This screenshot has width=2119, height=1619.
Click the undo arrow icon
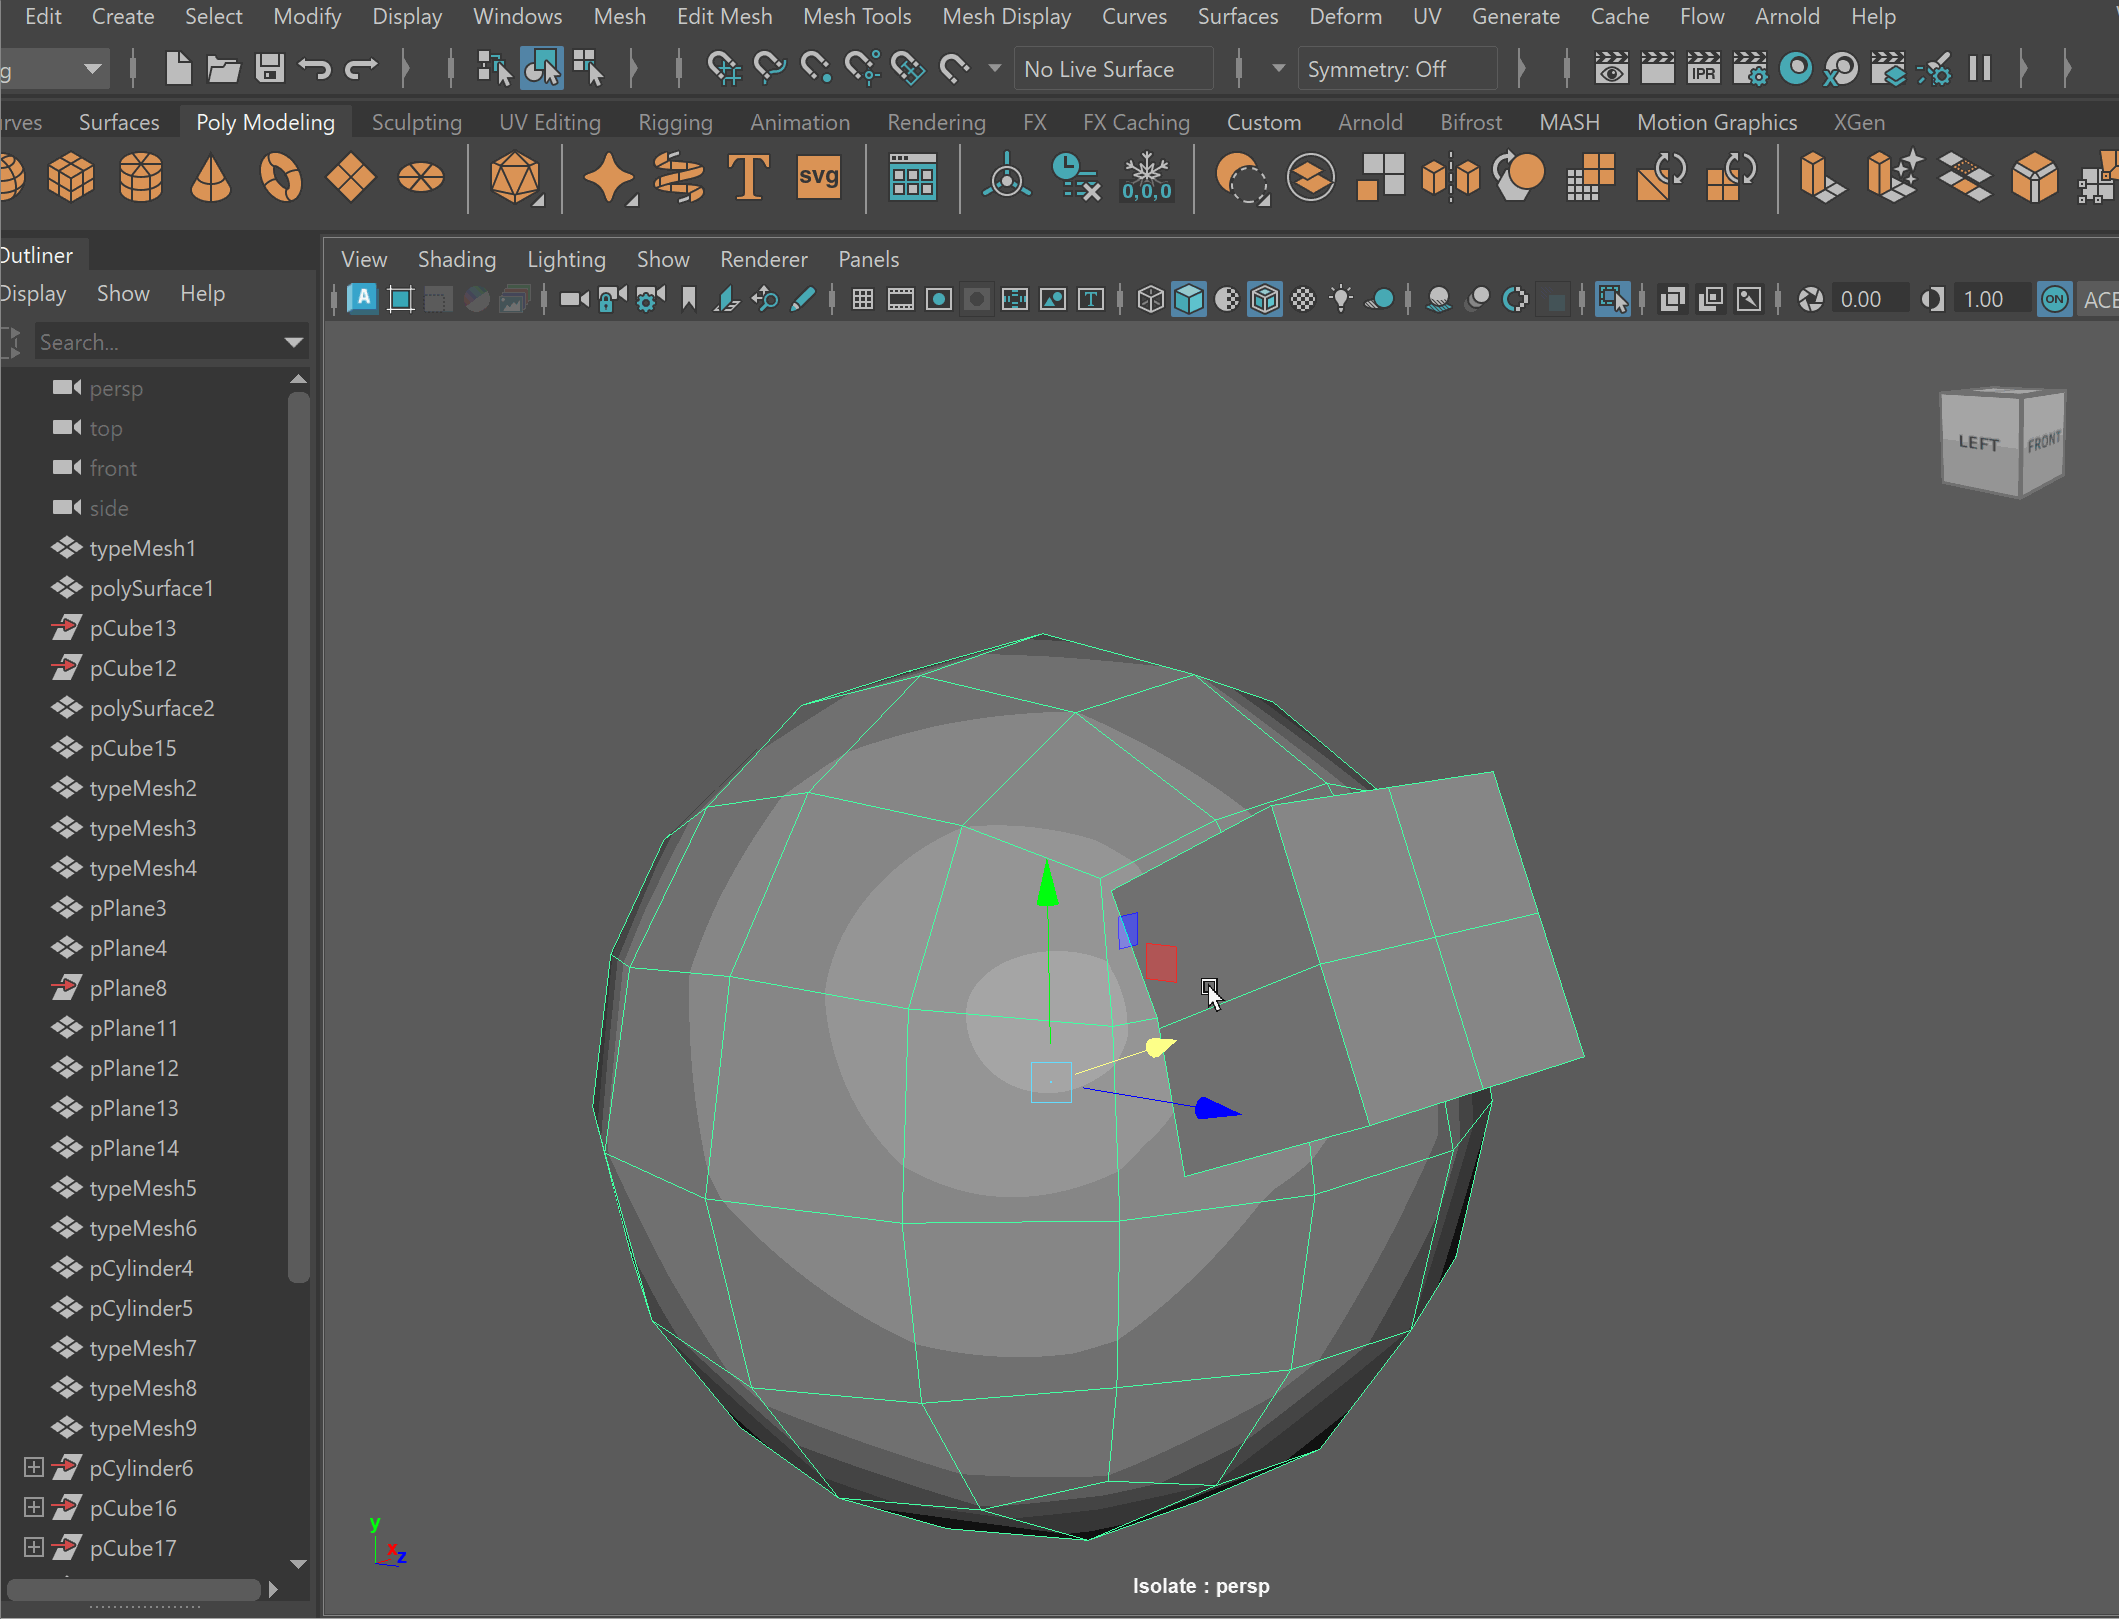(x=315, y=69)
